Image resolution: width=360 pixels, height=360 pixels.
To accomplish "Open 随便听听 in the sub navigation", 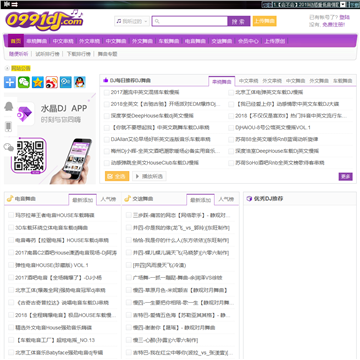I will click(19, 54).
